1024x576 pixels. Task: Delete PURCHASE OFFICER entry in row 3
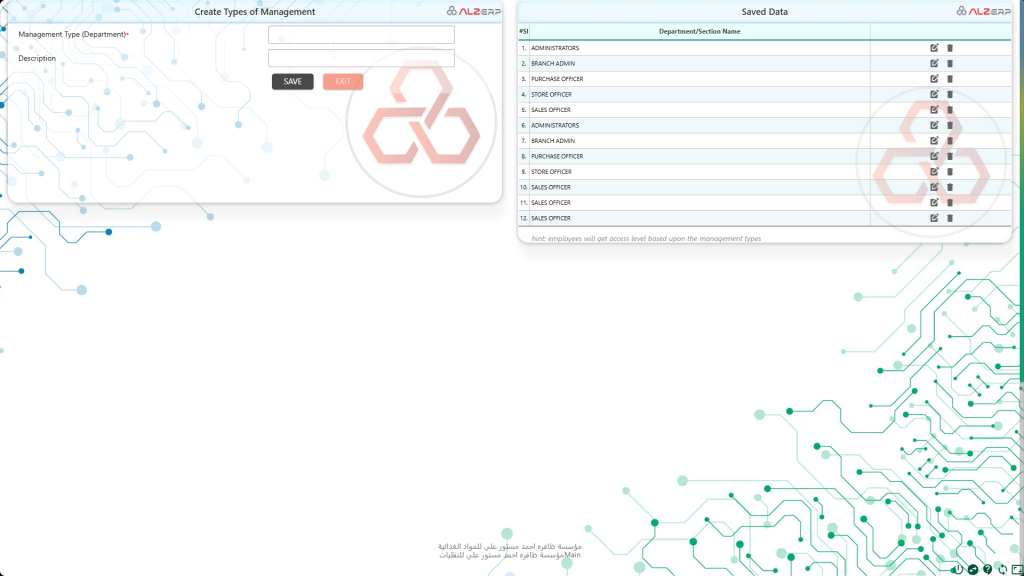click(x=950, y=79)
